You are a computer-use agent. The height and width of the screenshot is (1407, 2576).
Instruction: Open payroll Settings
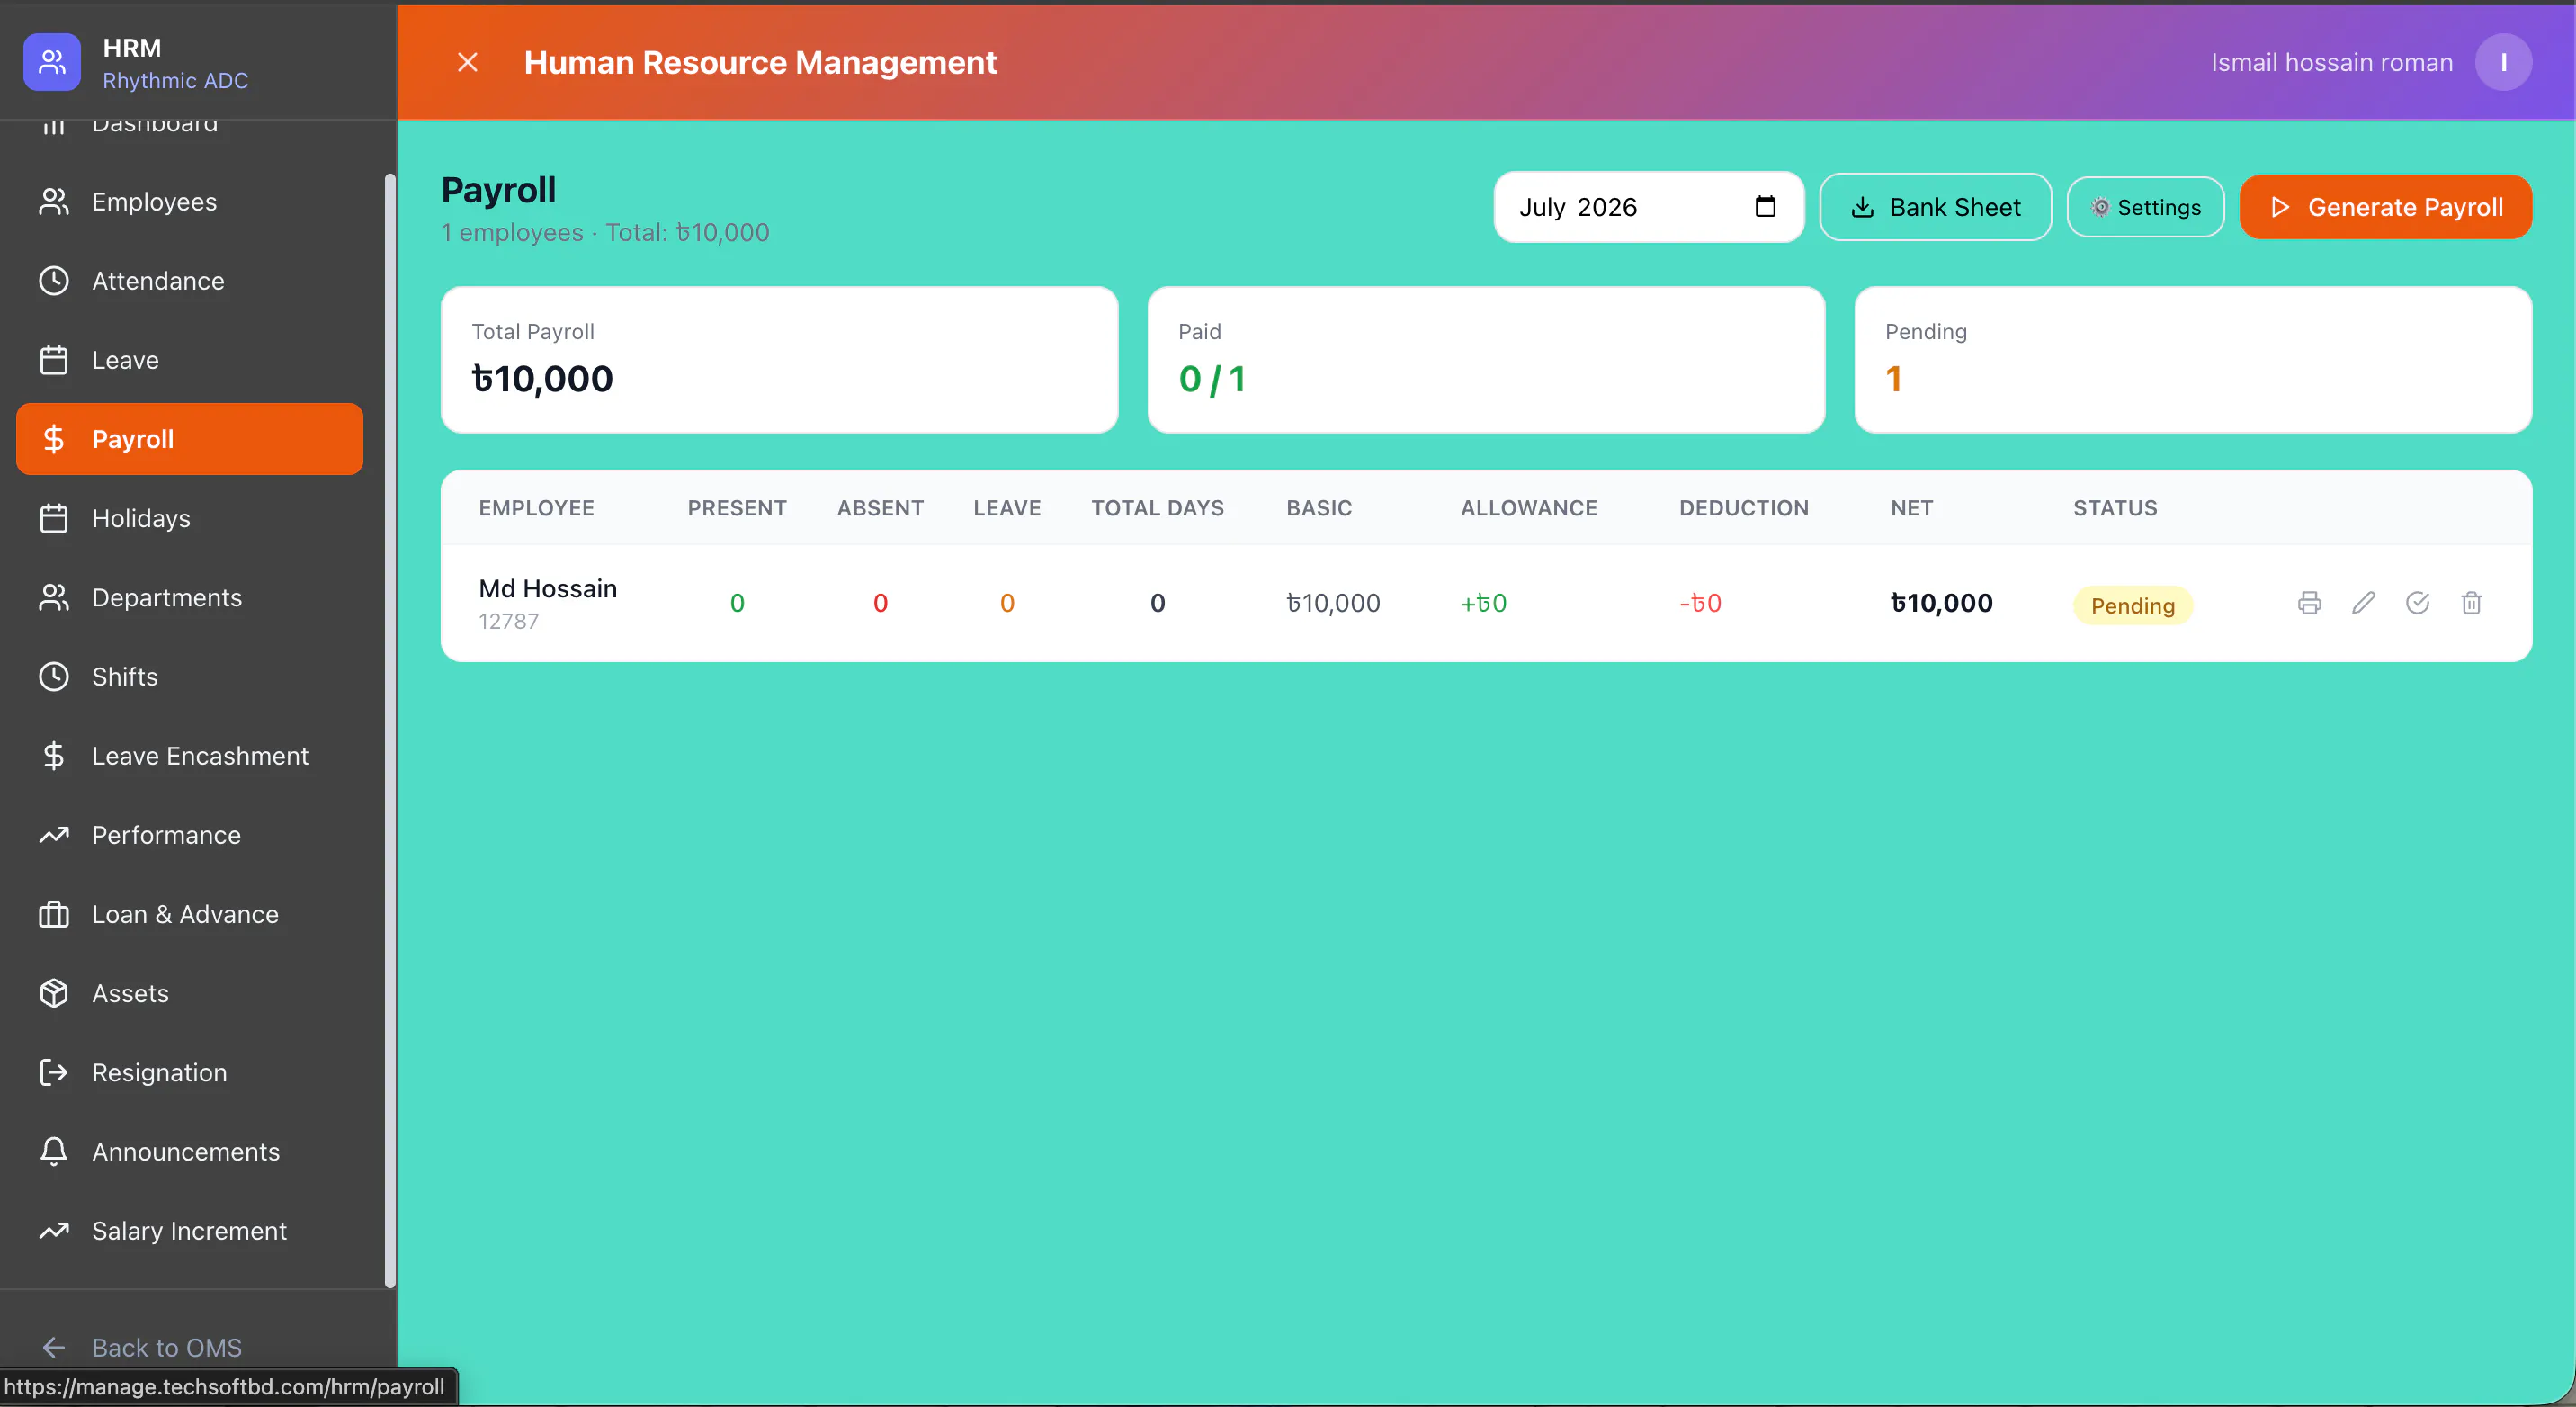(x=2145, y=207)
